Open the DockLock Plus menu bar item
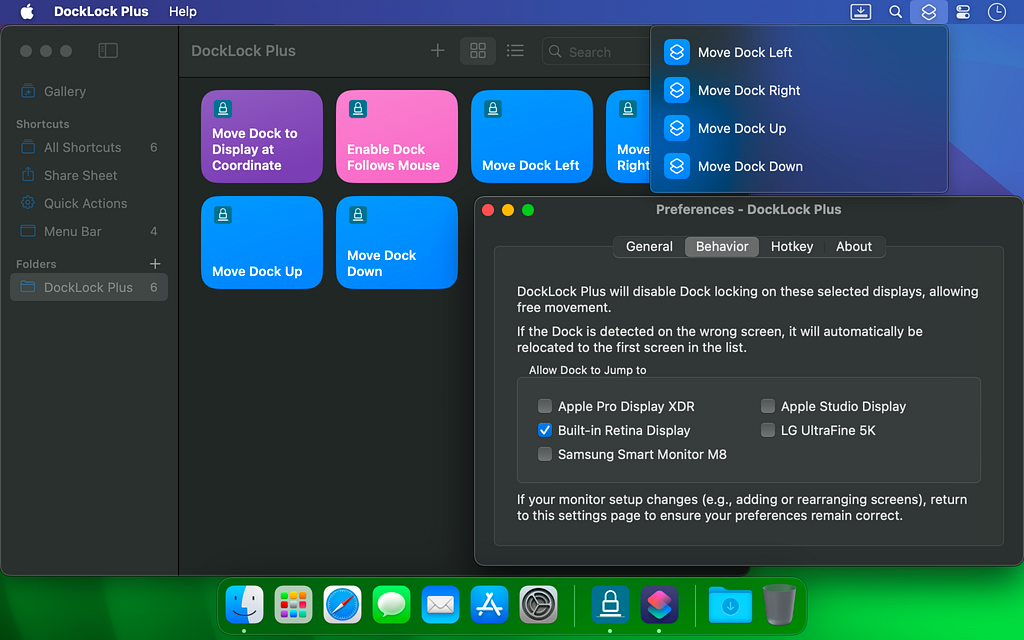This screenshot has width=1024, height=640. pos(101,12)
